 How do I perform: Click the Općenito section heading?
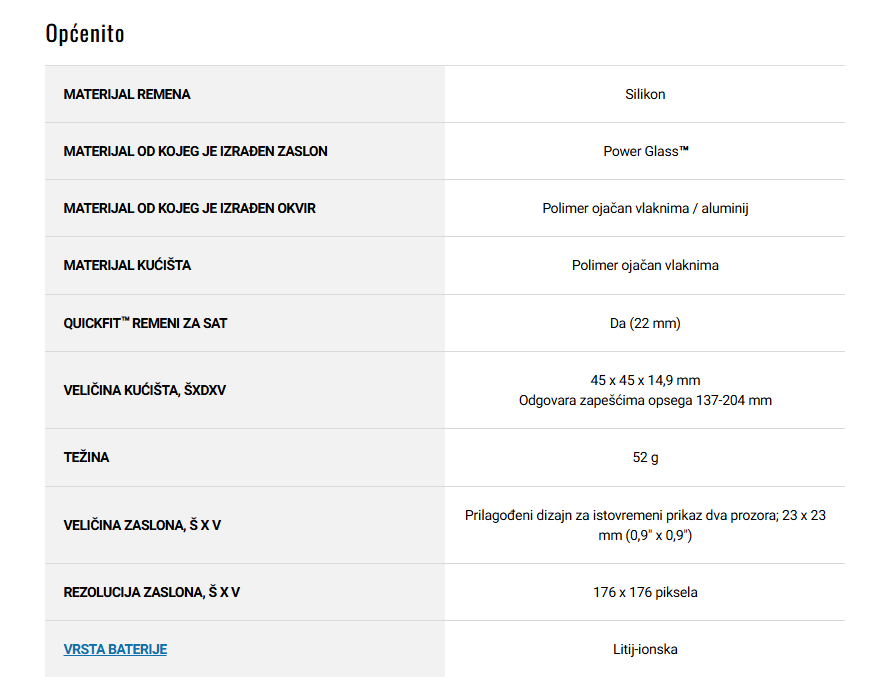point(85,33)
